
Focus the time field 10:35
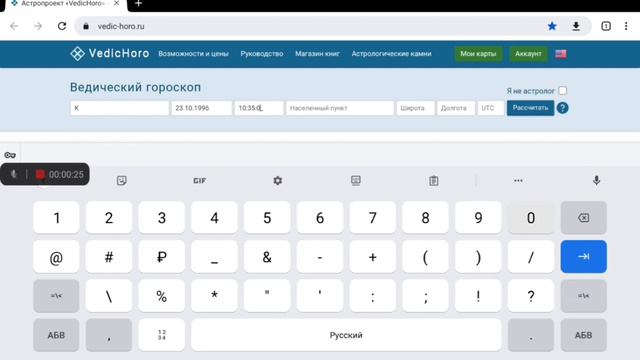pos(258,108)
